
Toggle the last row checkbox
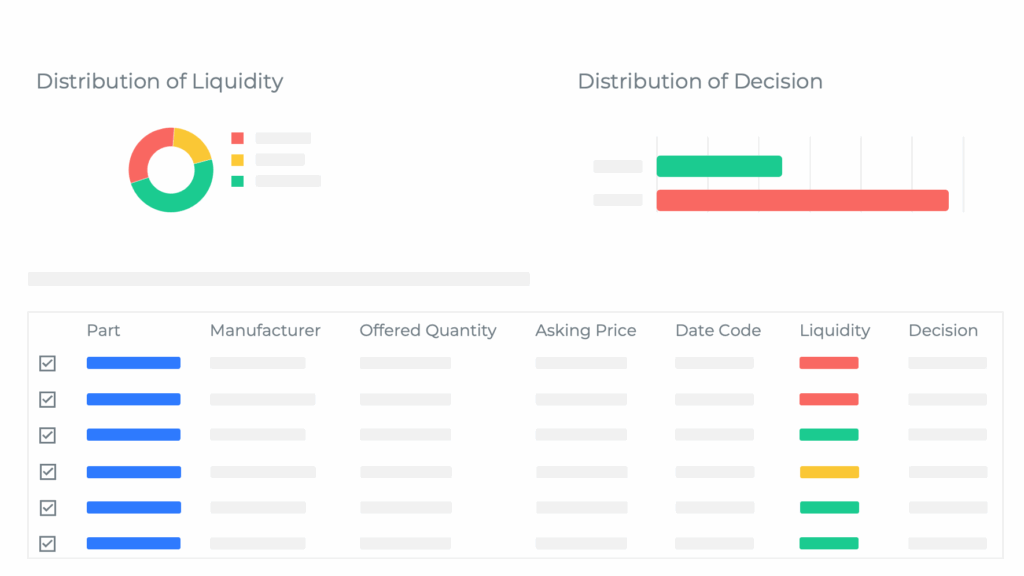point(47,544)
